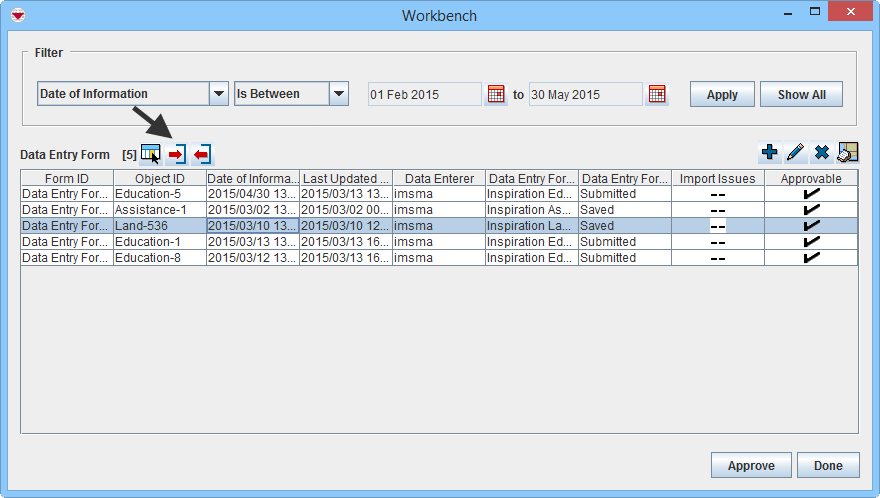880x498 pixels.
Task: Click the blue plus add form icon
Action: [x=769, y=152]
